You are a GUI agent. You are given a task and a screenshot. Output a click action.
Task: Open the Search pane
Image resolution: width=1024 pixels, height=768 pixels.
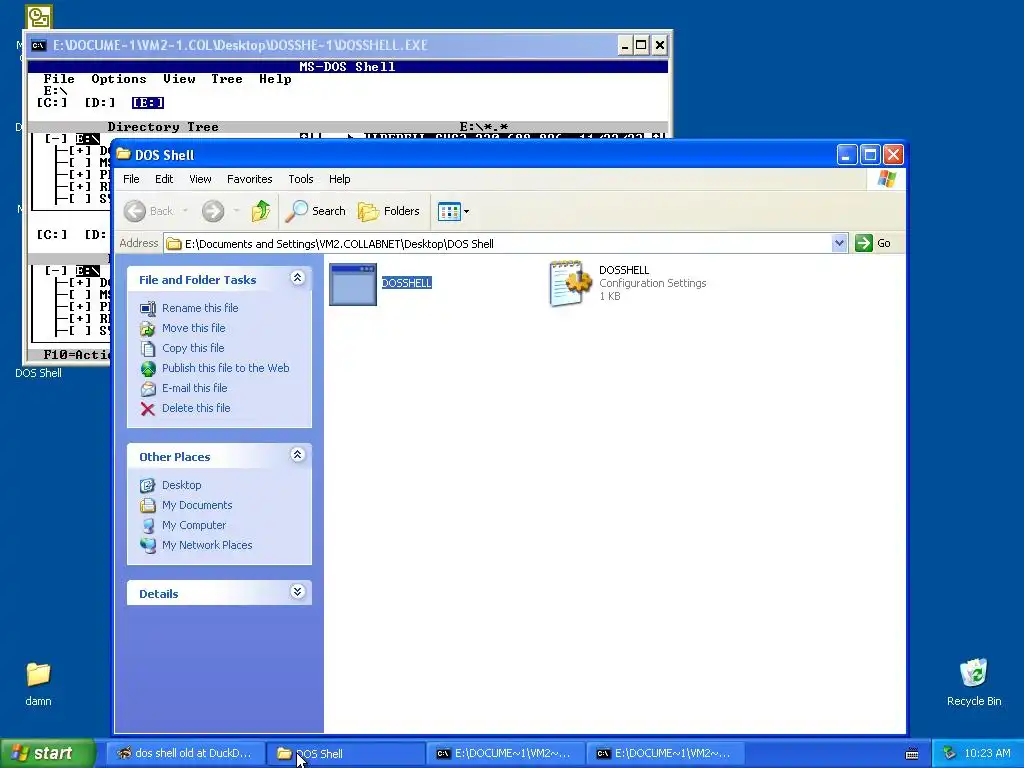tap(316, 211)
